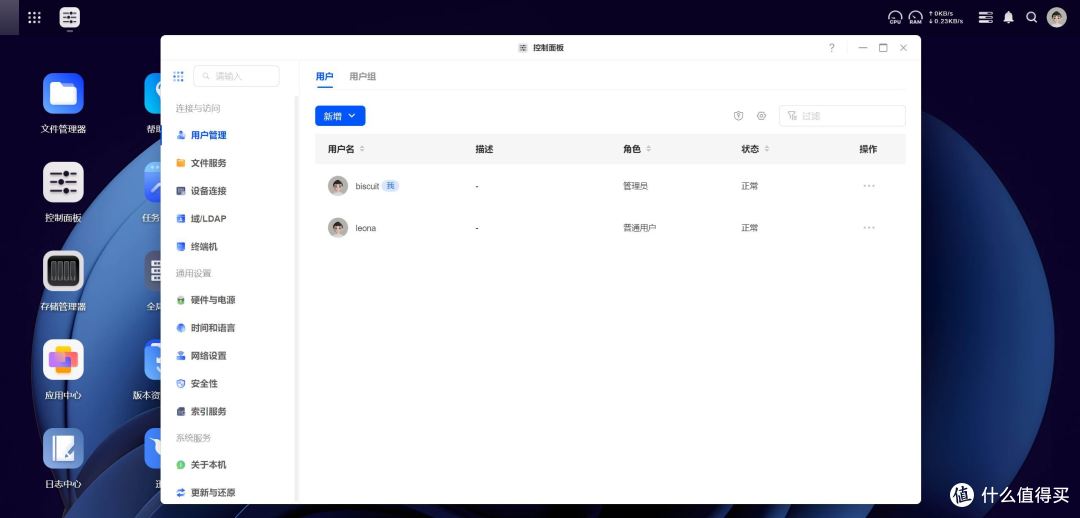This screenshot has height=518, width=1080.
Task: Click 正常 status in leona row
Action: (x=749, y=228)
